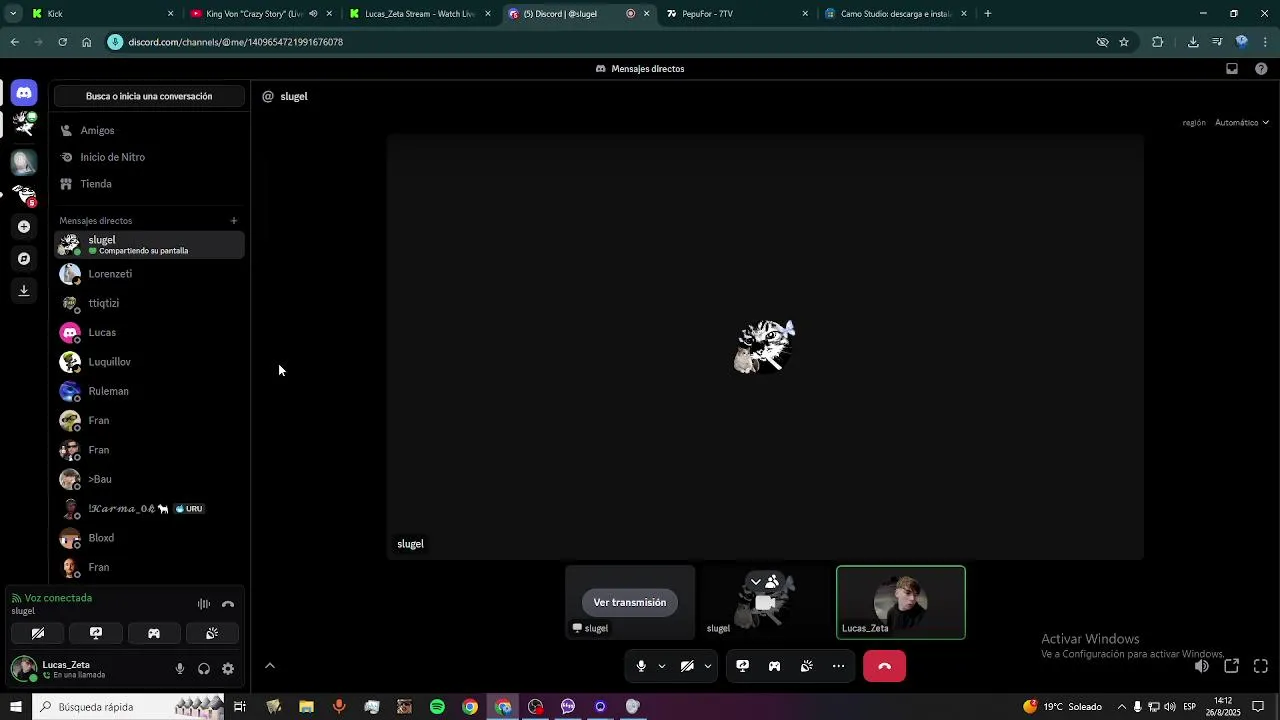This screenshot has width=1280, height=720.
Task: Share screen button in voice panel
Action: (x=96, y=633)
